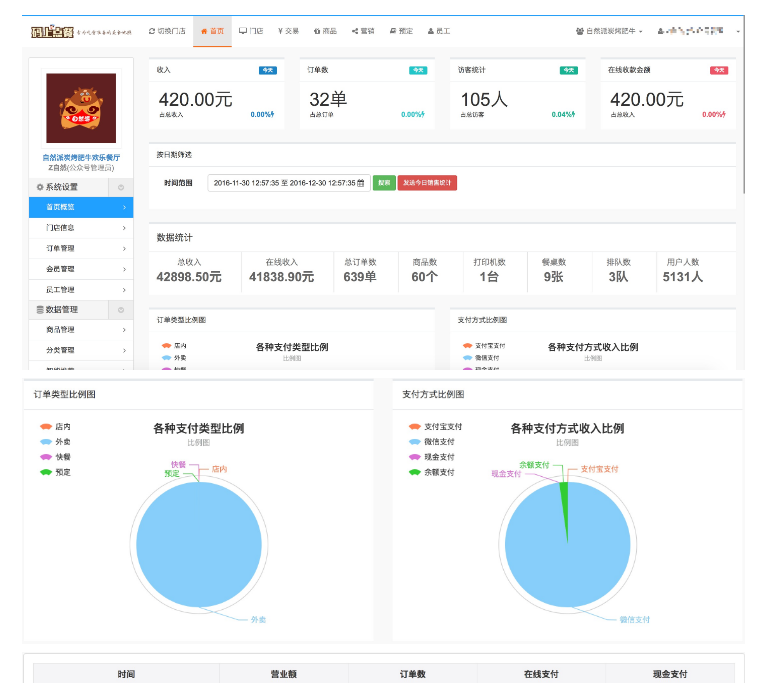Toggle 外卖 legend in the large order-type chart

pos(55,442)
